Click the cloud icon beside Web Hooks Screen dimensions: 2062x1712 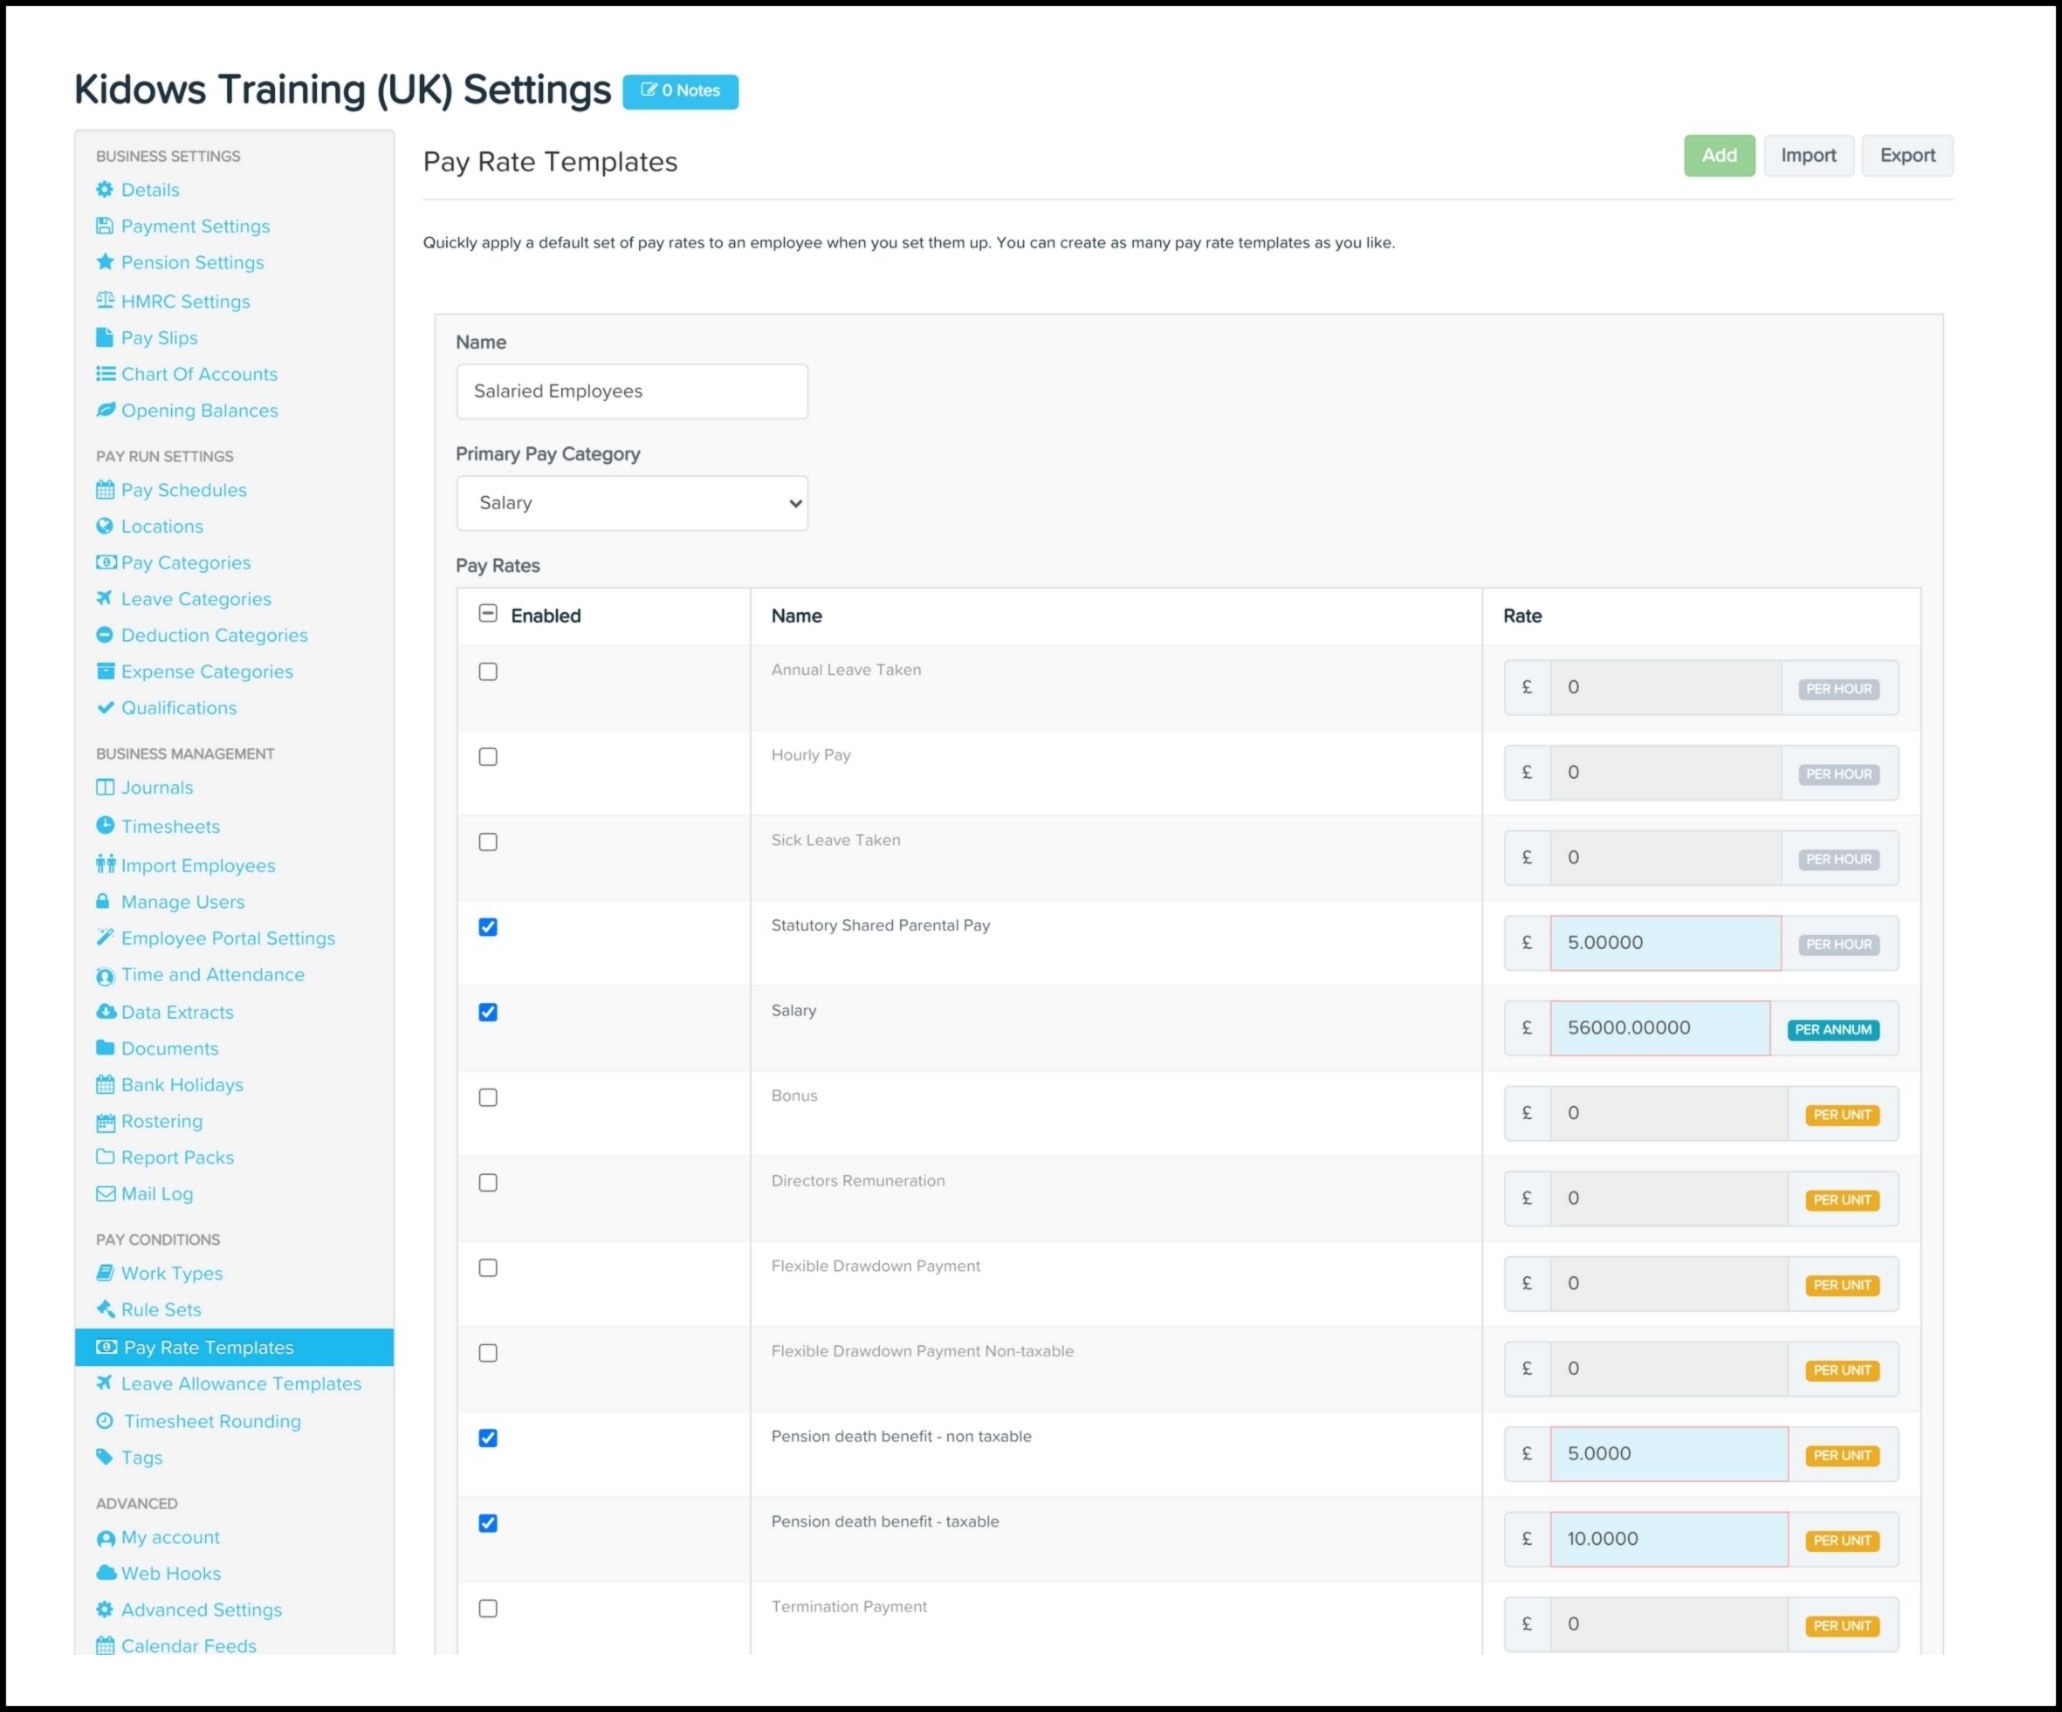click(105, 1573)
